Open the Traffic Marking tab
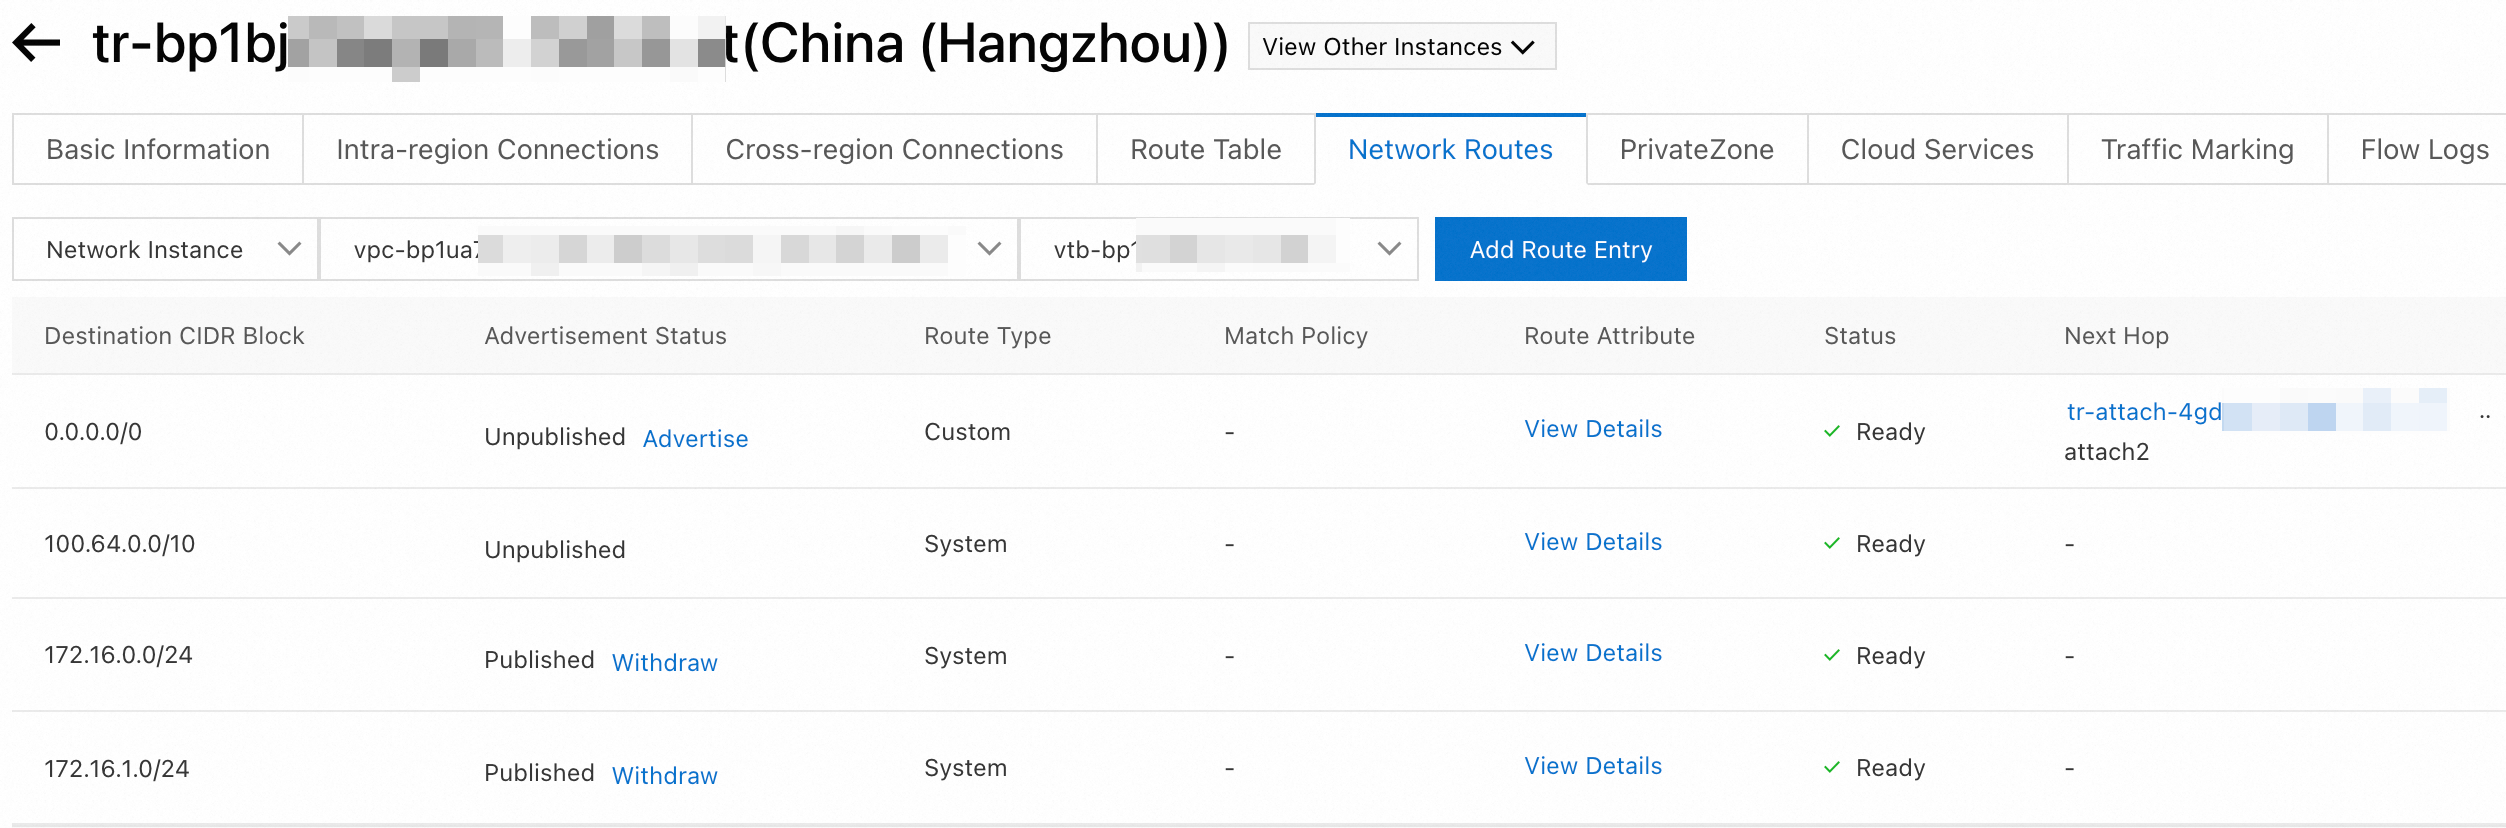2506x828 pixels. 2197,150
